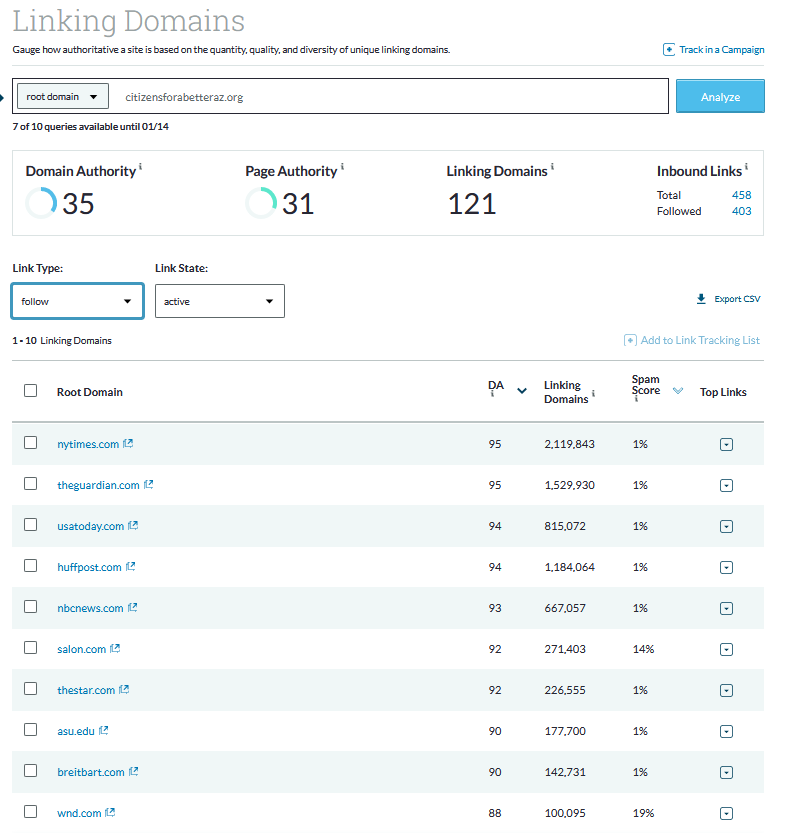Viewport: 785px width, 833px height.
Task: Open the root domain scope dropdown
Action: (x=63, y=96)
